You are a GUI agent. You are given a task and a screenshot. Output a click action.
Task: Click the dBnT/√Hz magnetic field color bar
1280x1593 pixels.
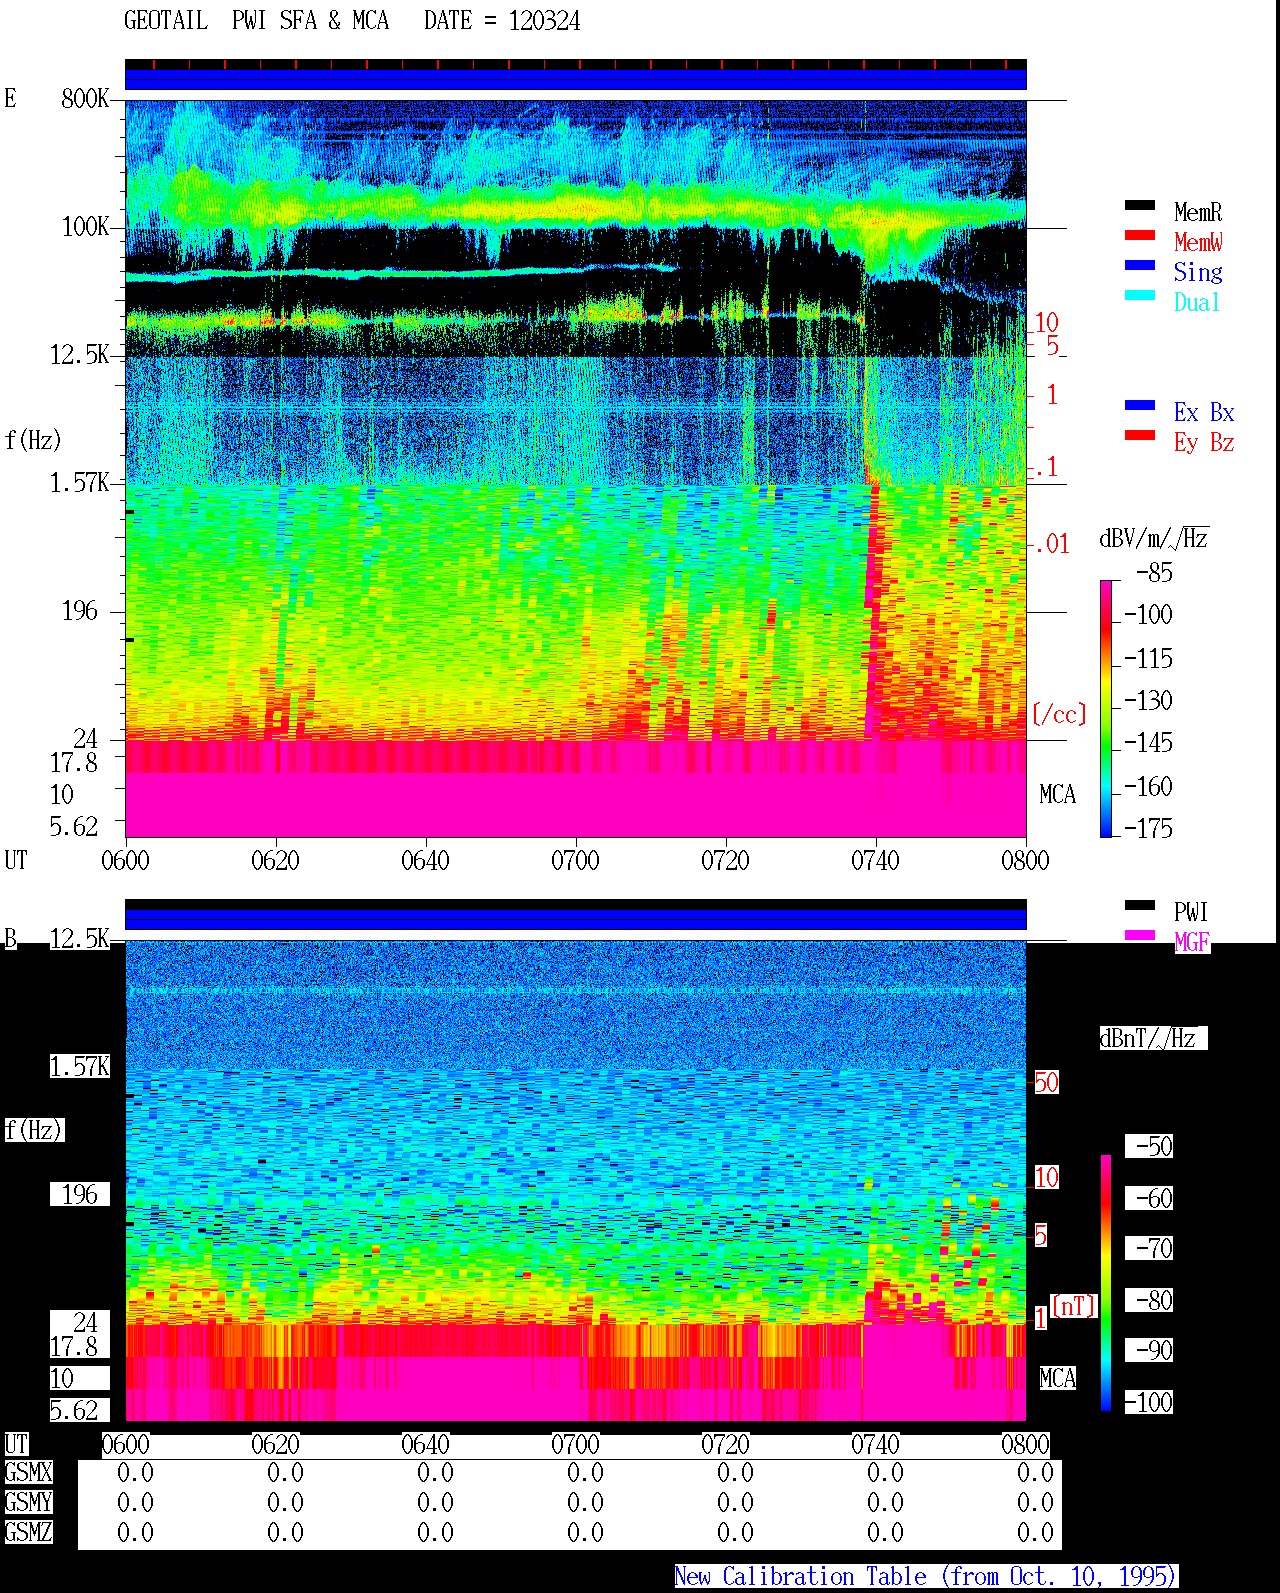[1106, 1283]
